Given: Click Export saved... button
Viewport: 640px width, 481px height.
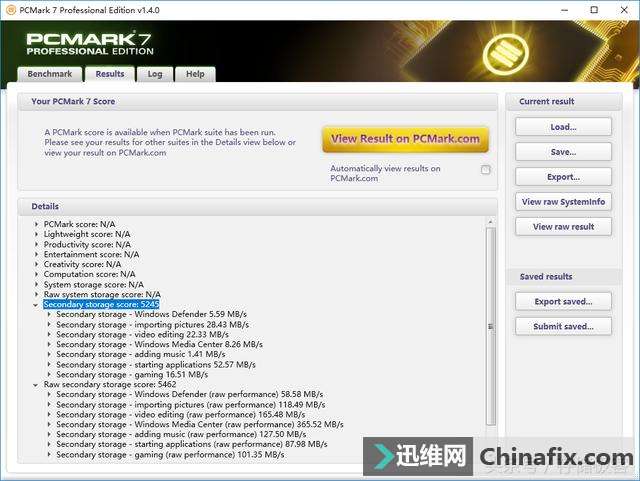Looking at the screenshot, I should point(563,302).
